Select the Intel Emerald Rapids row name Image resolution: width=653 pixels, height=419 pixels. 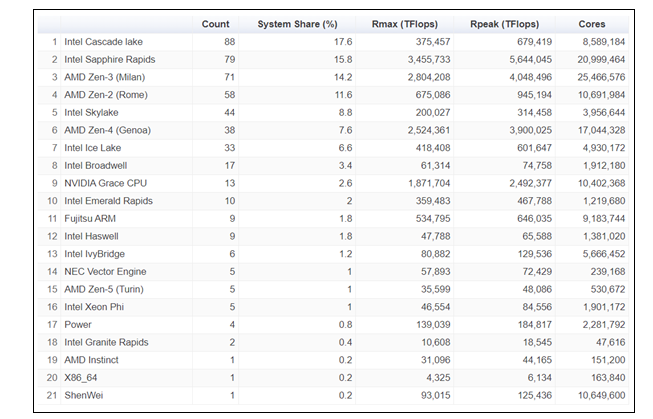[x=108, y=201]
